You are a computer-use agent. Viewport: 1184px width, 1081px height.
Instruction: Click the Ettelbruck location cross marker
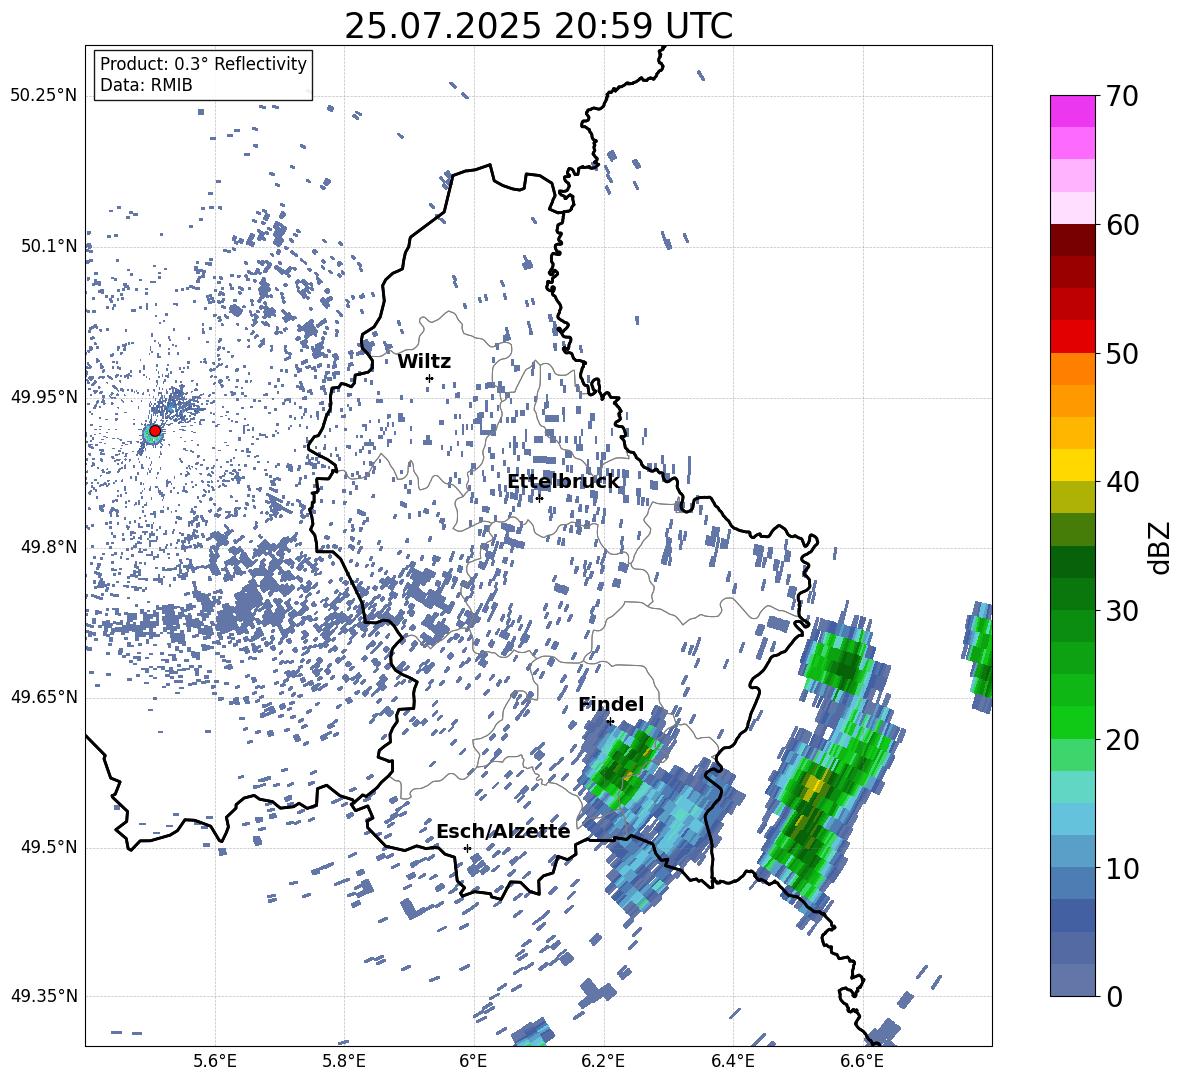point(539,497)
